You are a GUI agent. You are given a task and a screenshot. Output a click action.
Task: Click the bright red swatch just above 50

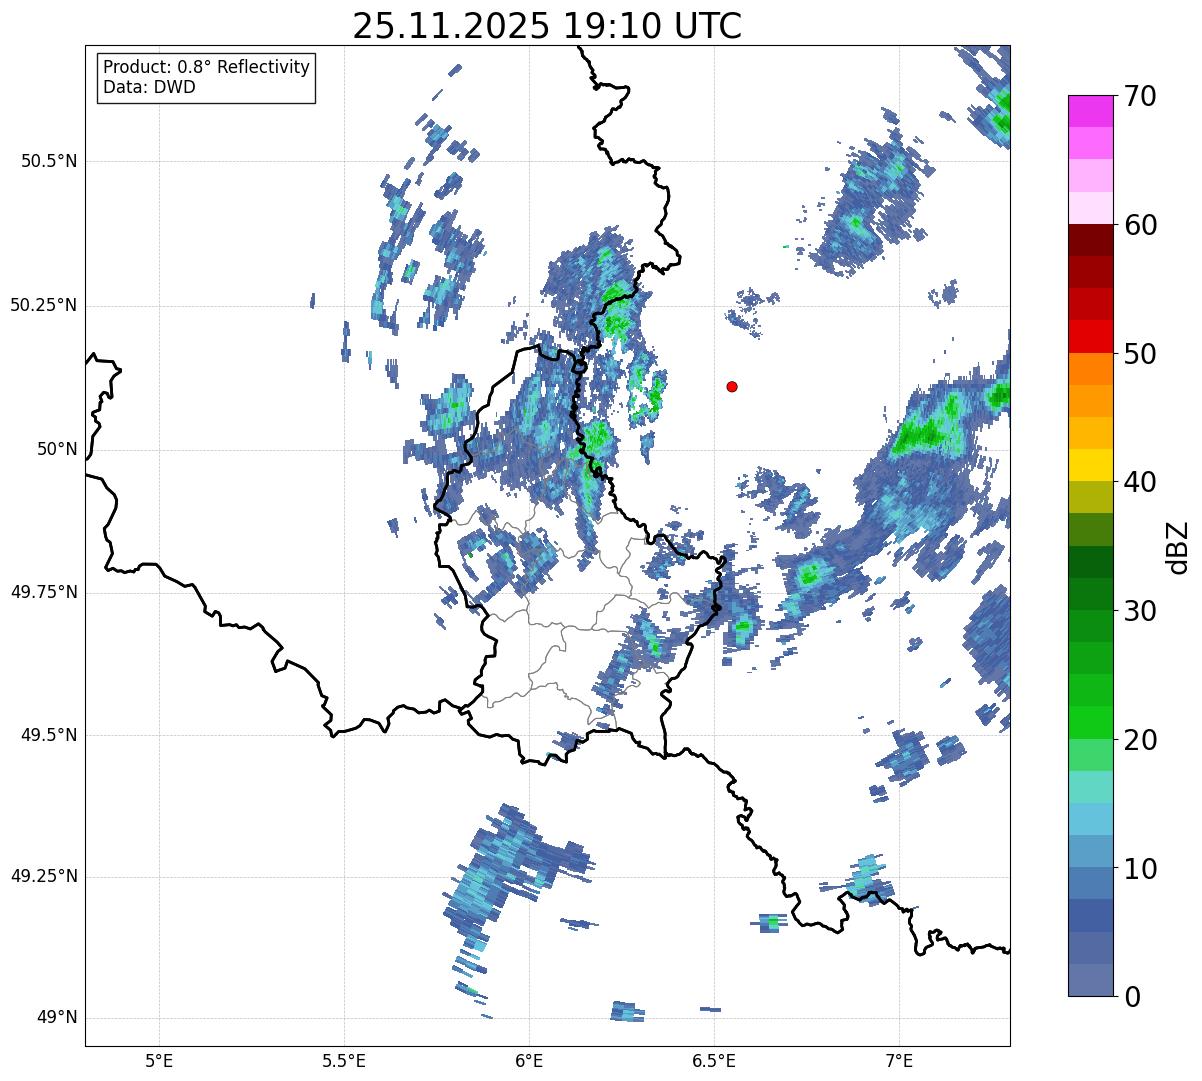pyautogui.click(x=1091, y=337)
